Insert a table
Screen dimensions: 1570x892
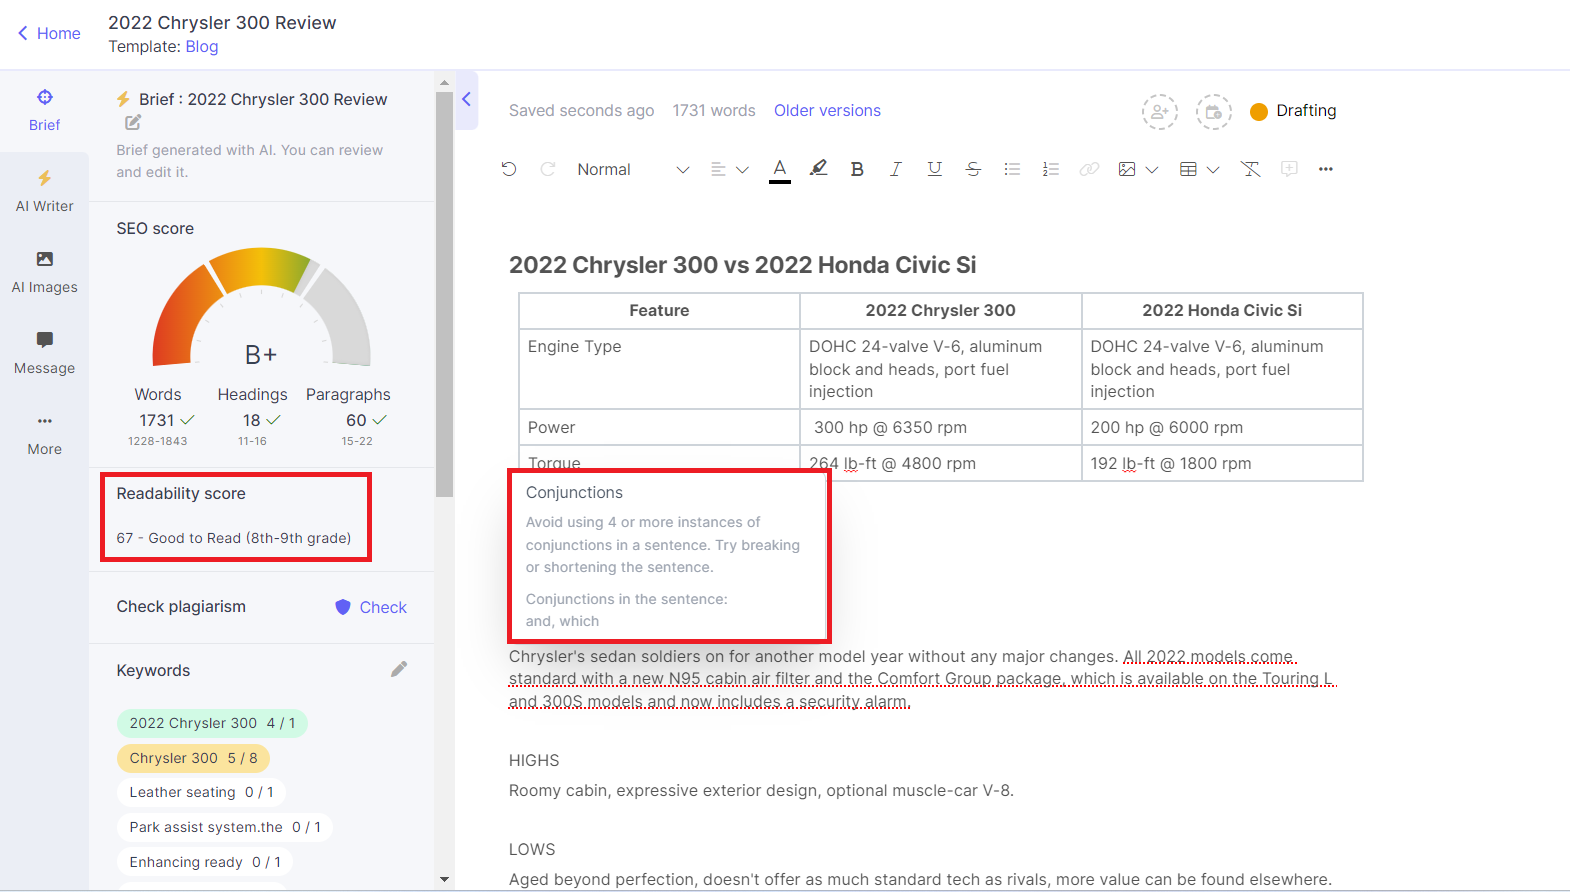1188,169
